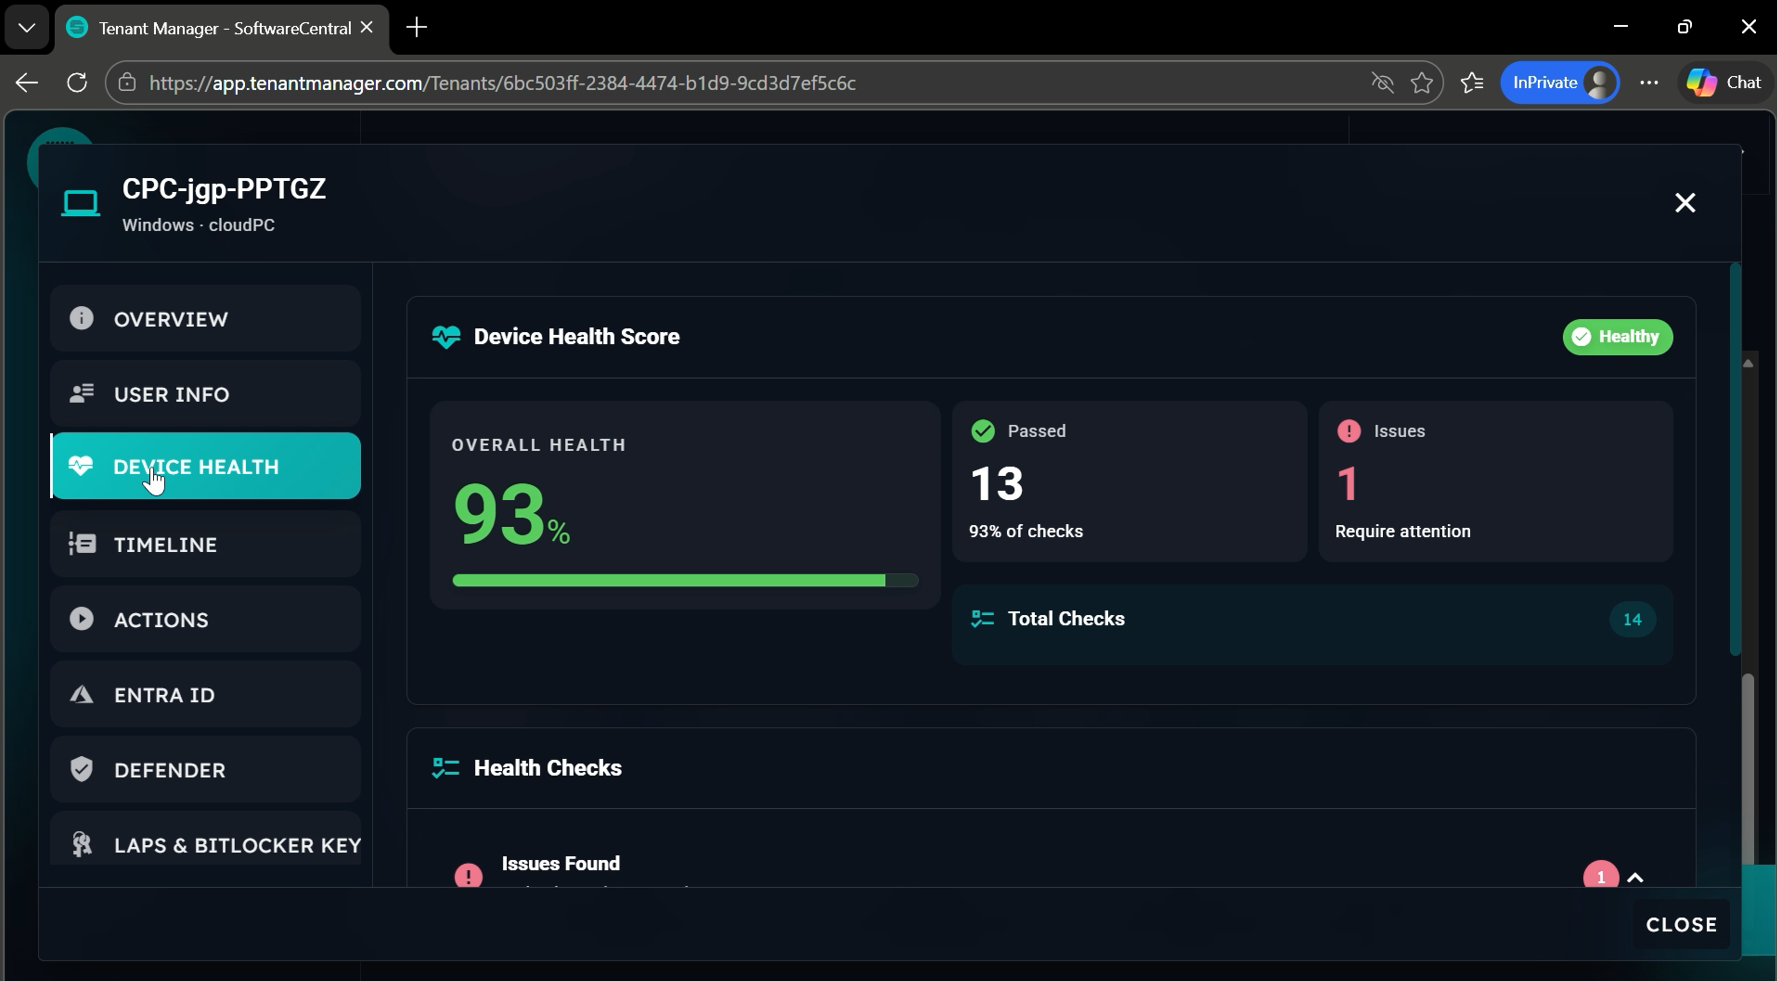This screenshot has width=1777, height=981.
Task: Collapse the Issues Found section chevron
Action: pyautogui.click(x=1635, y=877)
